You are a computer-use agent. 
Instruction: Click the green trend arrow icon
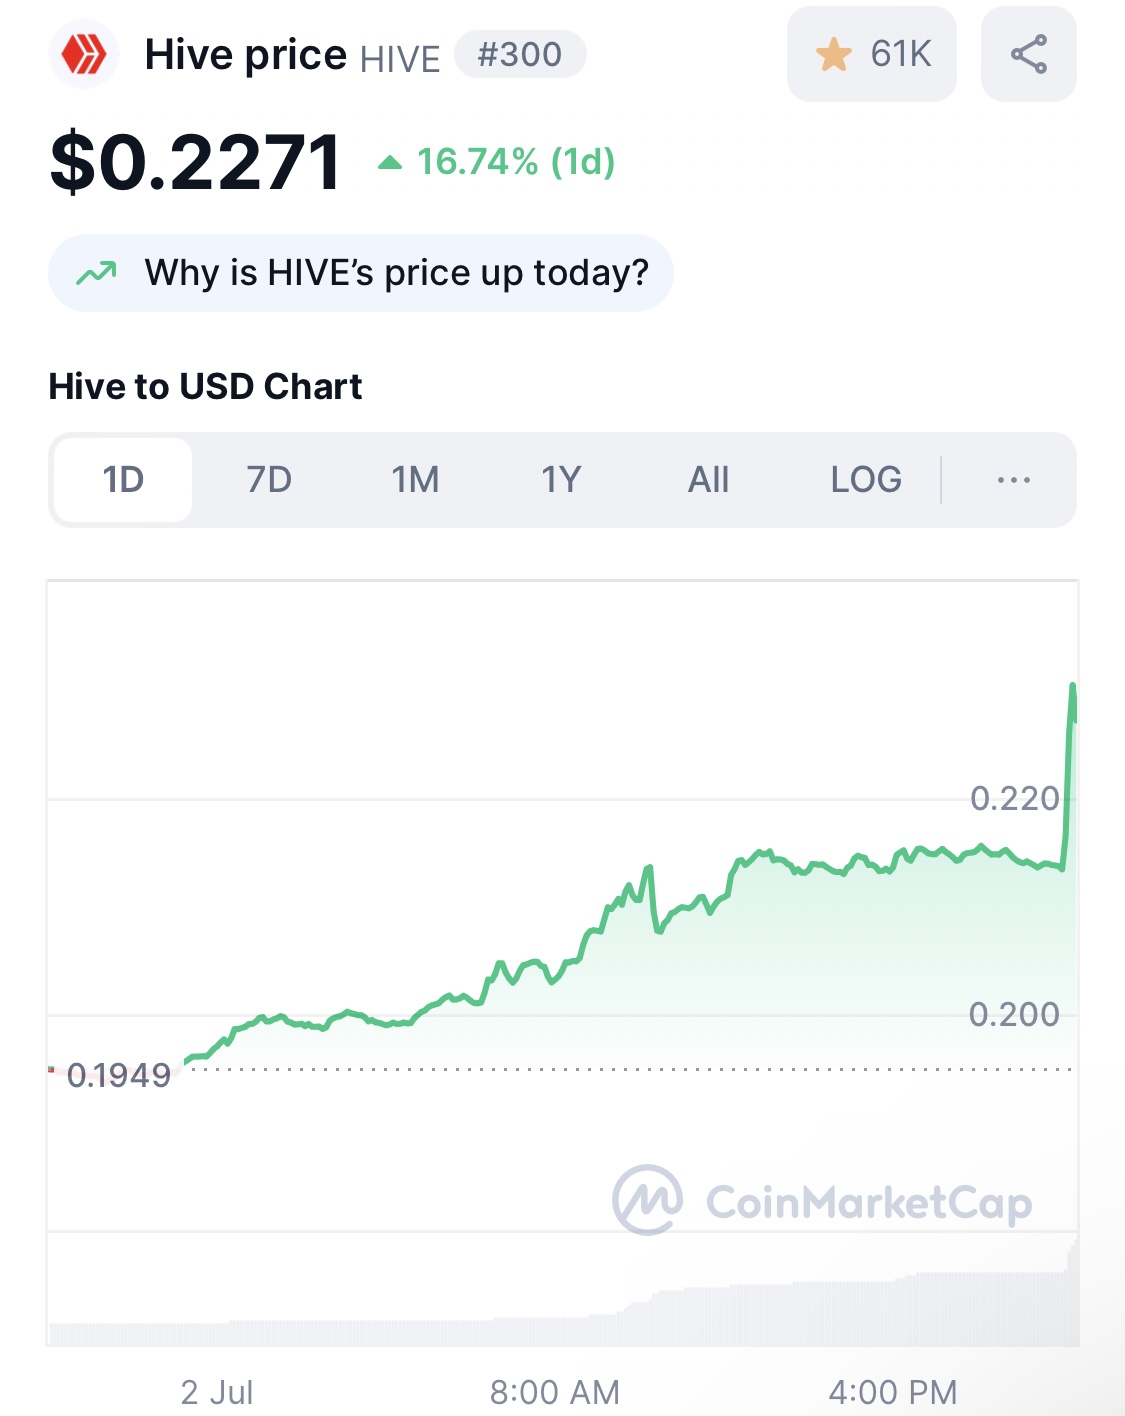tap(97, 272)
